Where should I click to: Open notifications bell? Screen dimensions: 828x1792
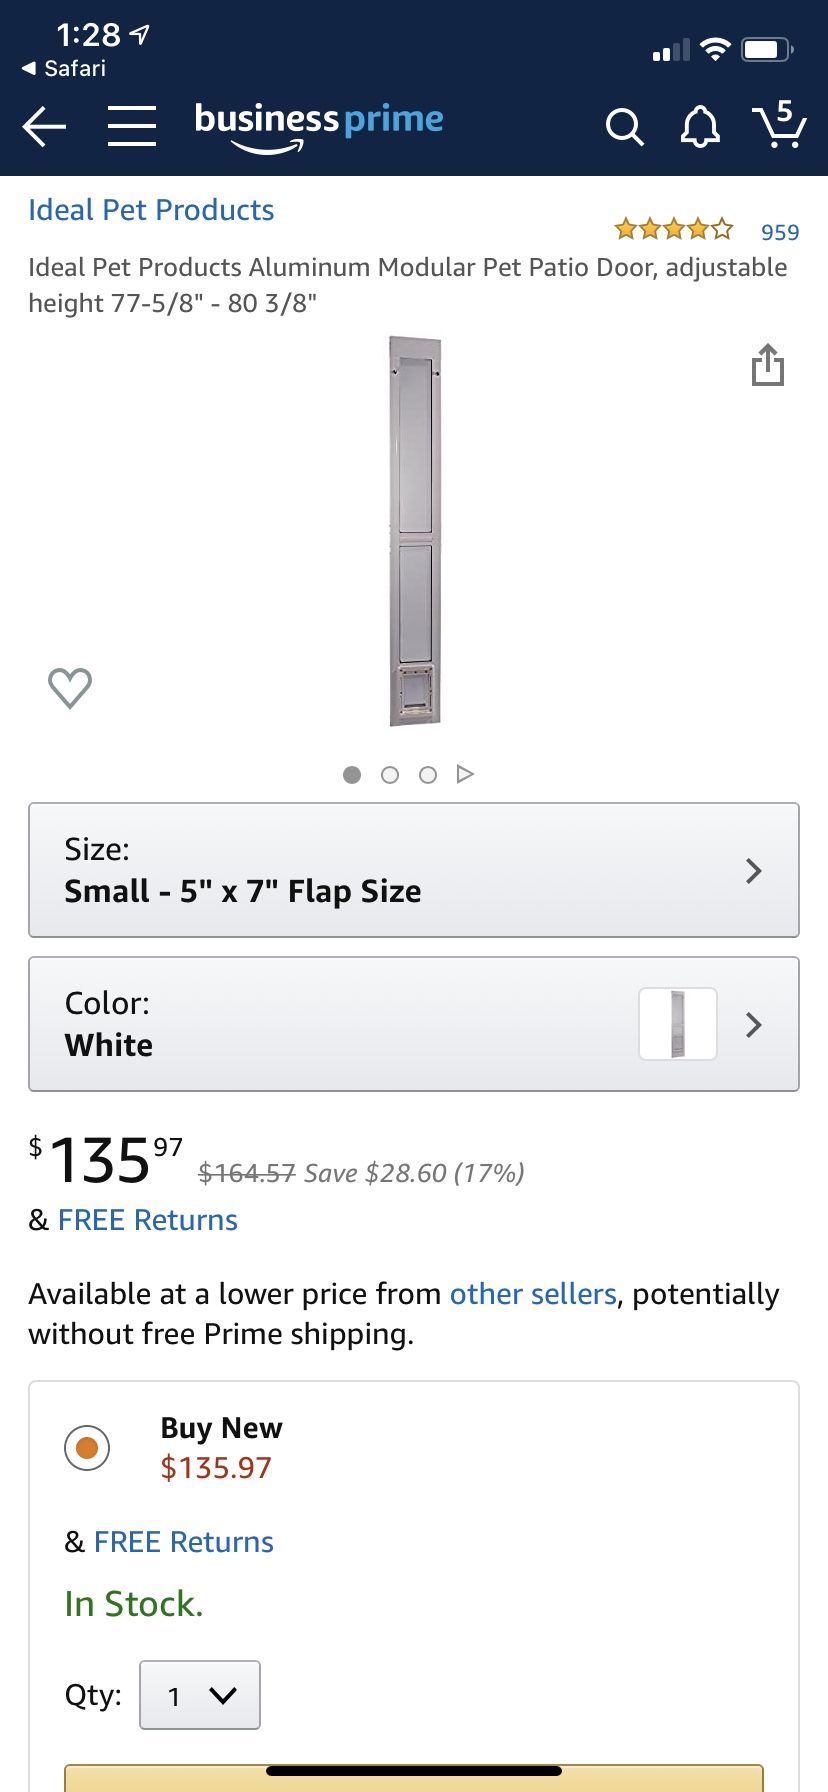(700, 127)
